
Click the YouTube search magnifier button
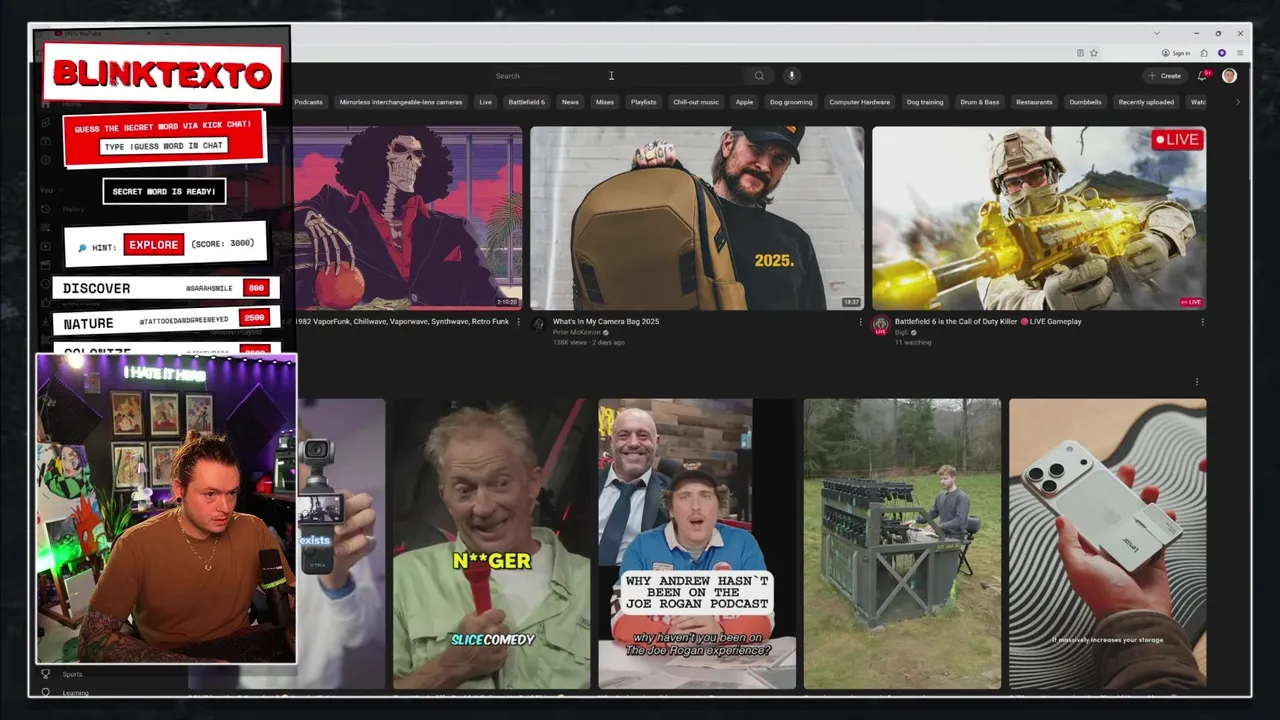(759, 76)
